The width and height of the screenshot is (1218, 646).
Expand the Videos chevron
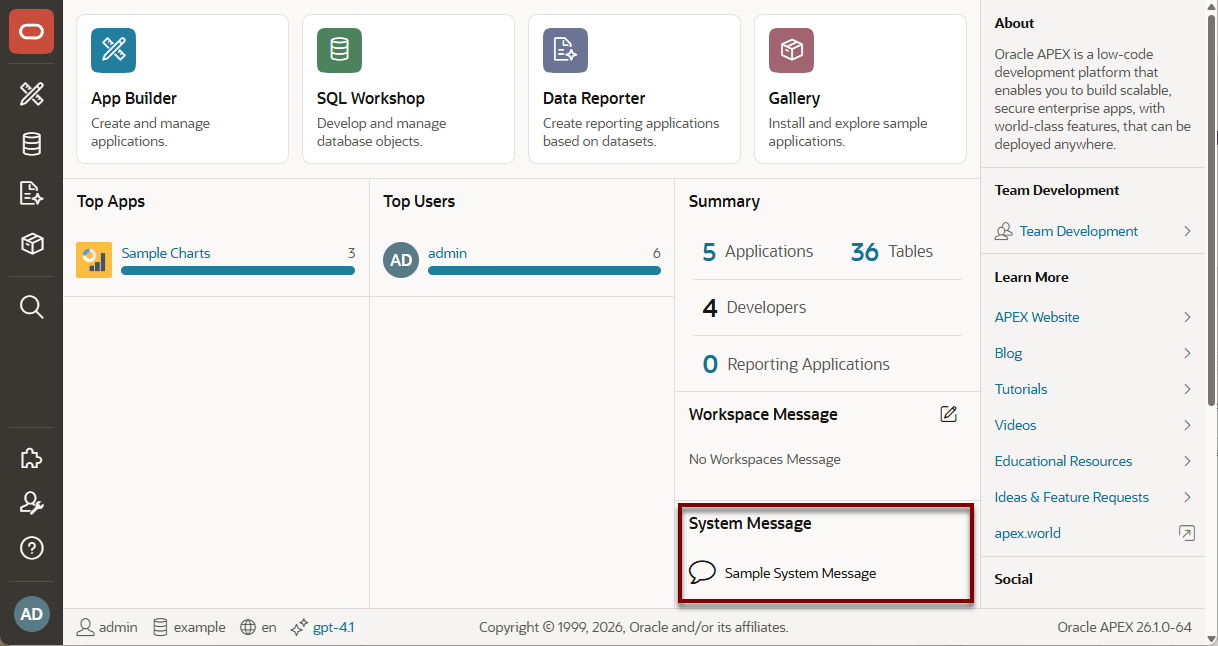1187,425
